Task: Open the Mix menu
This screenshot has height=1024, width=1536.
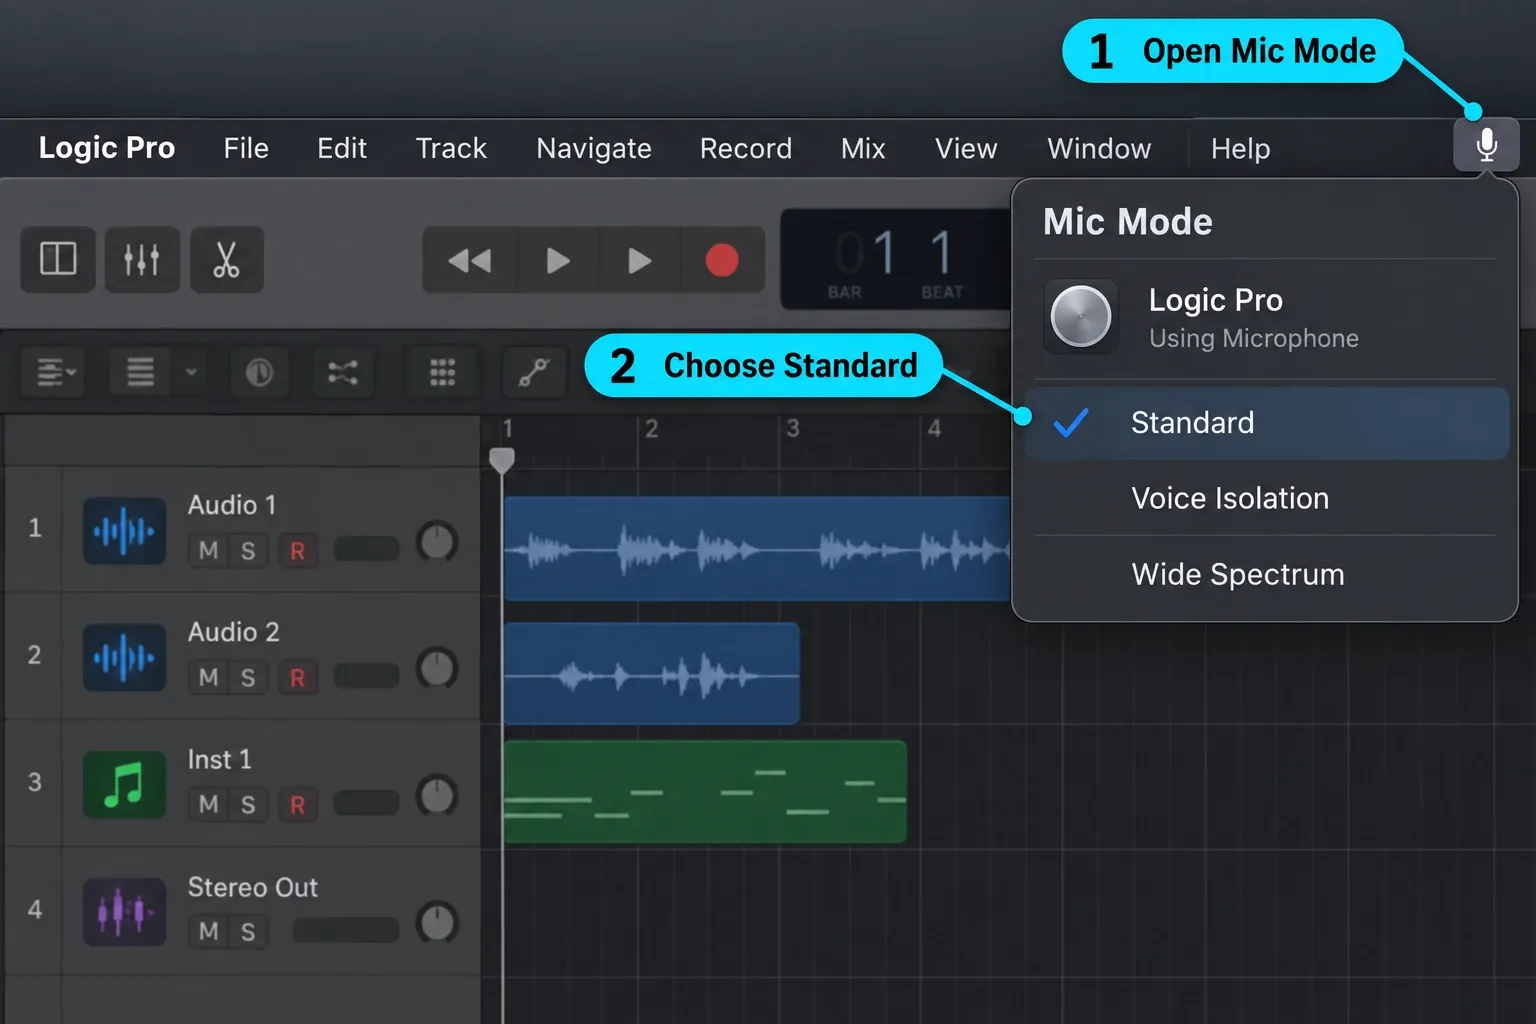Action: (863, 148)
